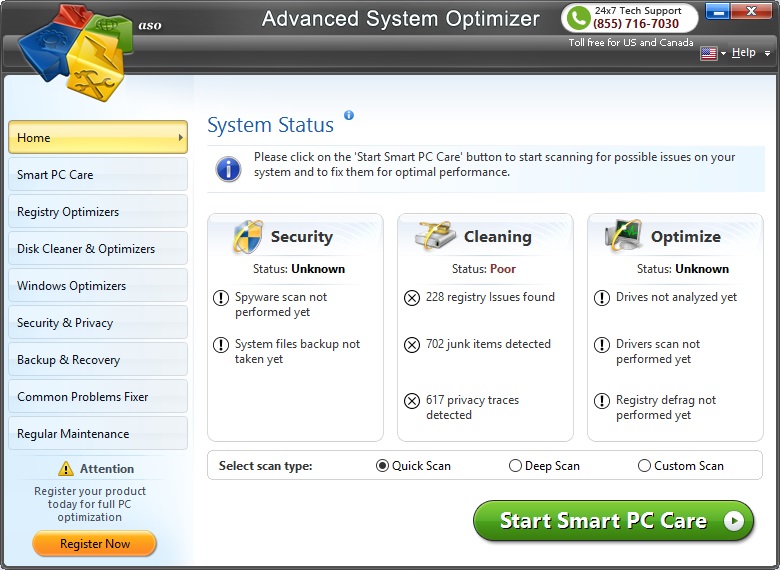
Task: Click the Optimize monitor icon
Action: pos(623,235)
